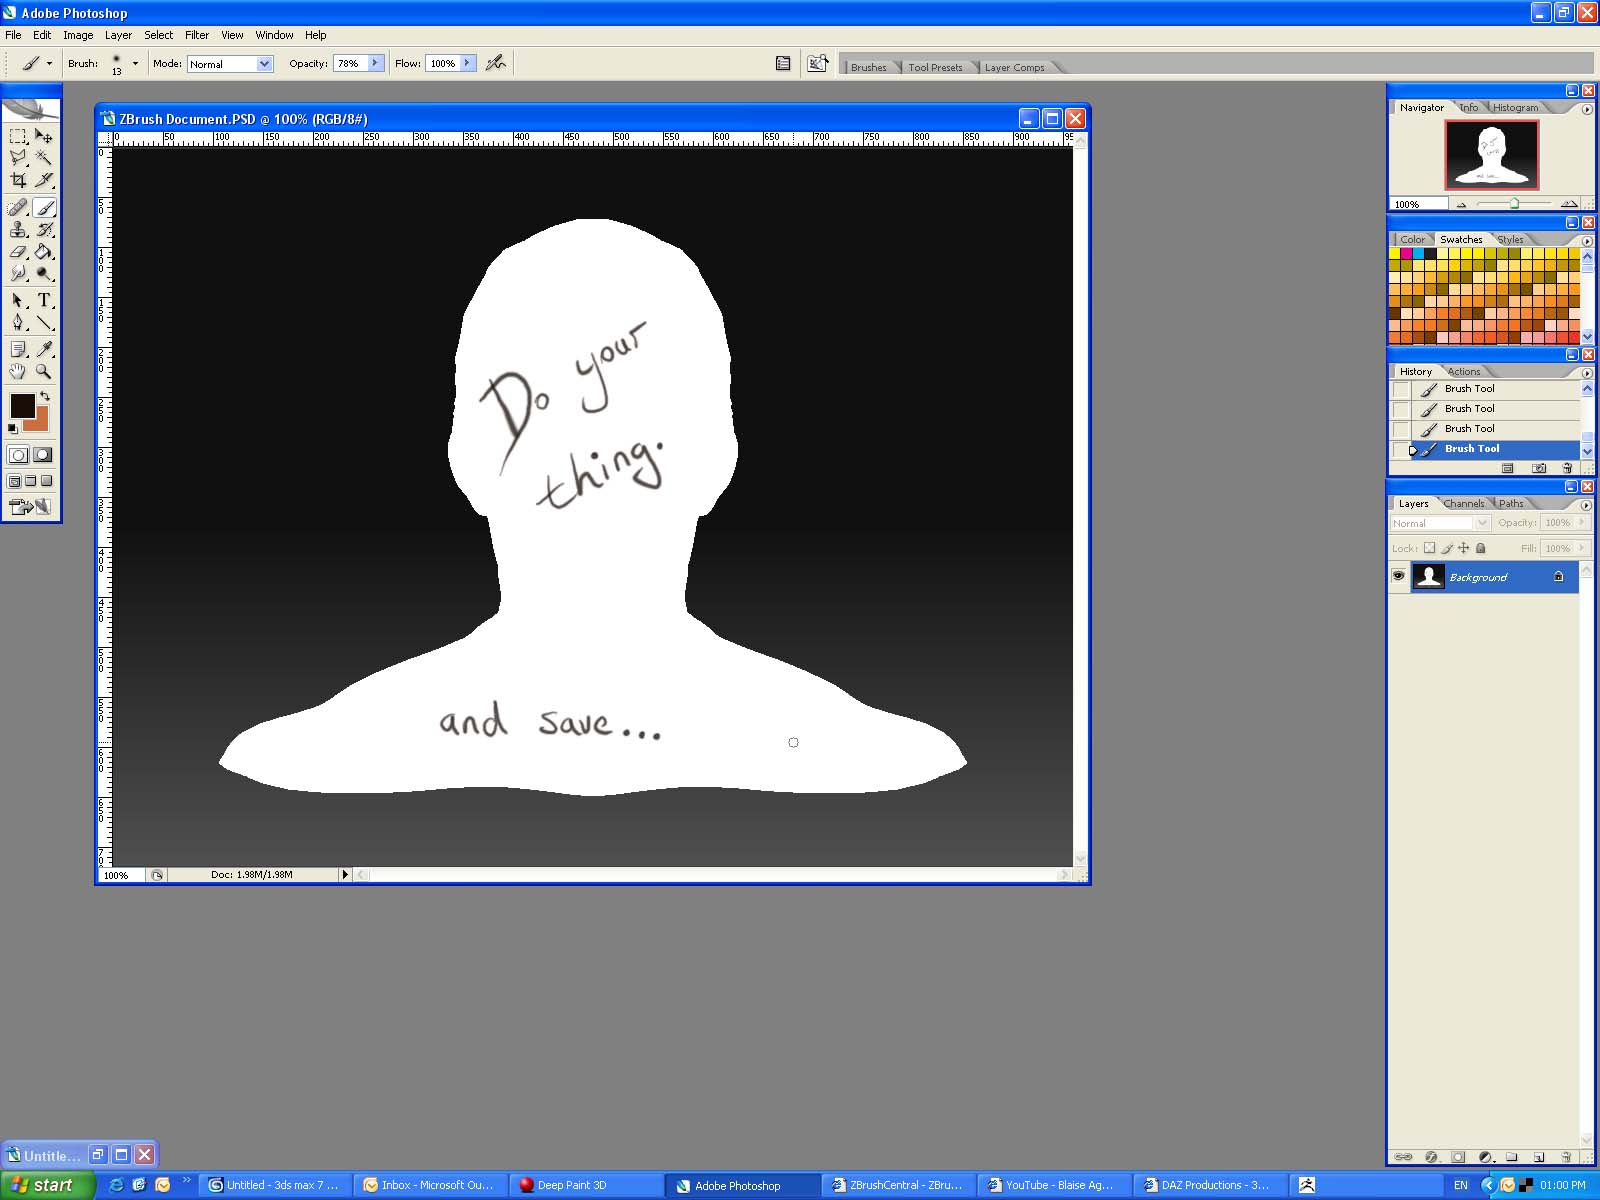
Task: Click the foreground color swatch
Action: click(x=22, y=405)
